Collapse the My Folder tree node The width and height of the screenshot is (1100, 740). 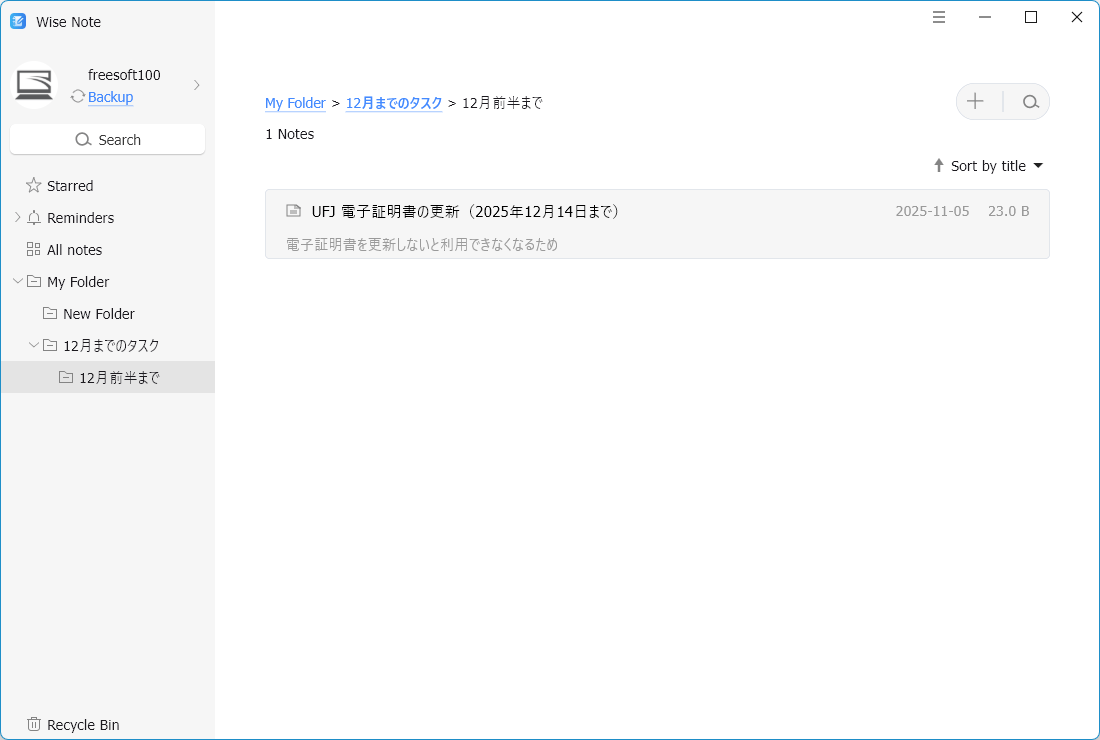tap(17, 281)
